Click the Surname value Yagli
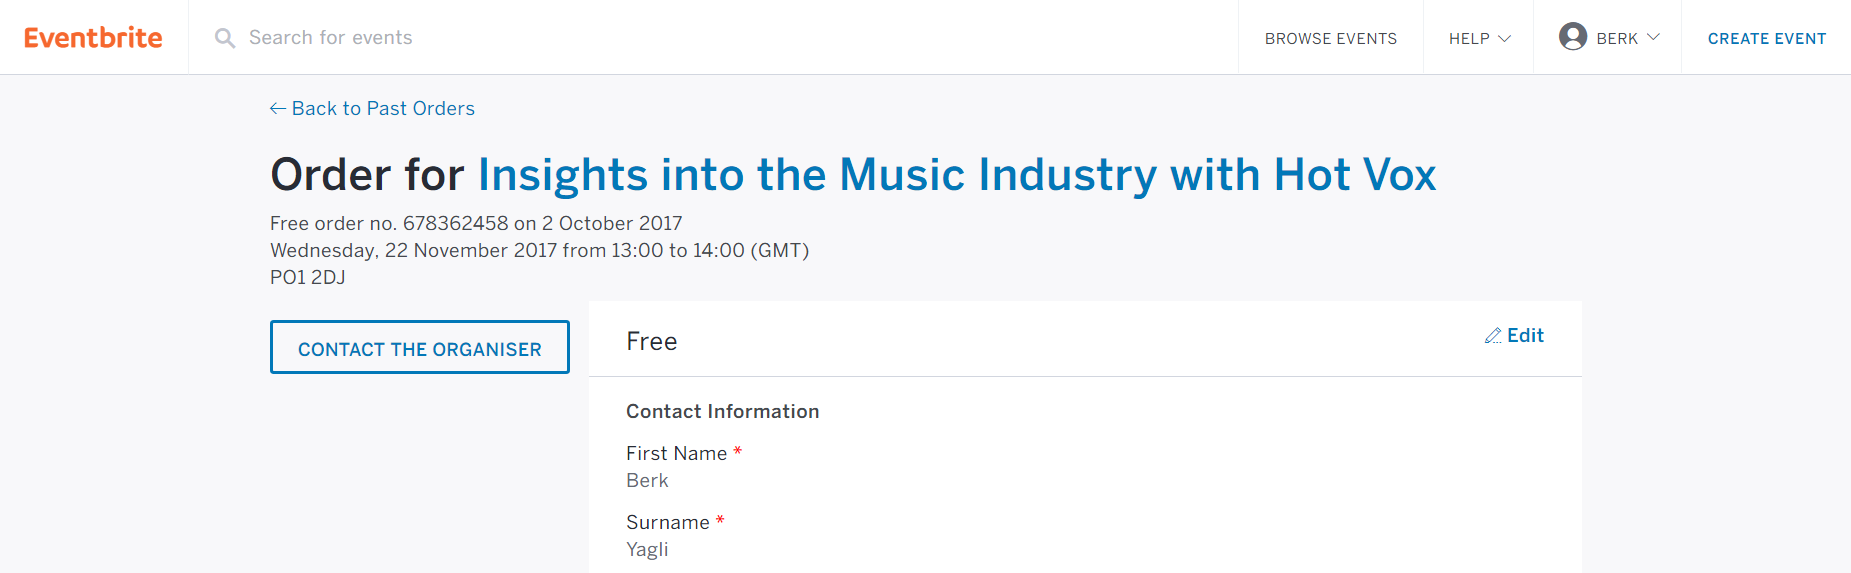The image size is (1851, 573). click(x=647, y=550)
